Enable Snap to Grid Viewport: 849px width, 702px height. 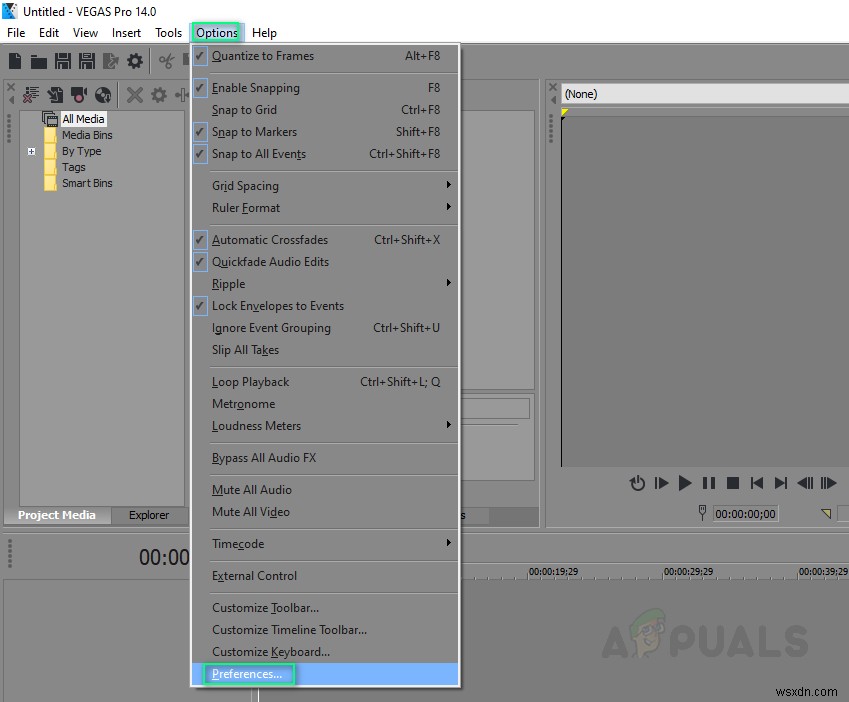click(x=325, y=110)
